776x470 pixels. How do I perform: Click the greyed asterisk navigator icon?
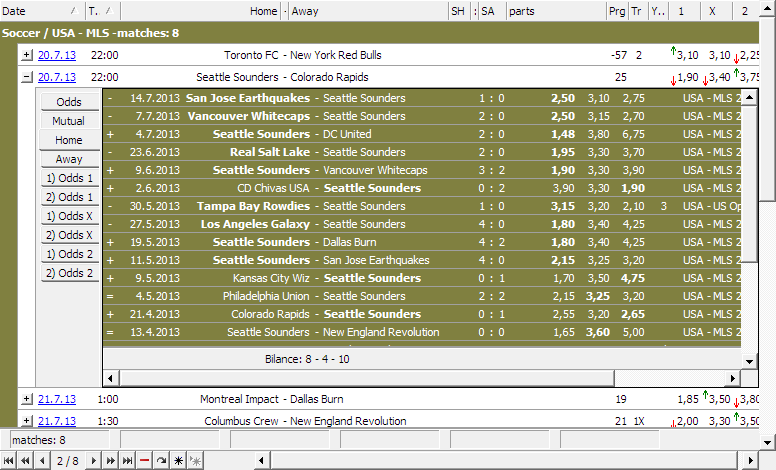click(x=195, y=461)
